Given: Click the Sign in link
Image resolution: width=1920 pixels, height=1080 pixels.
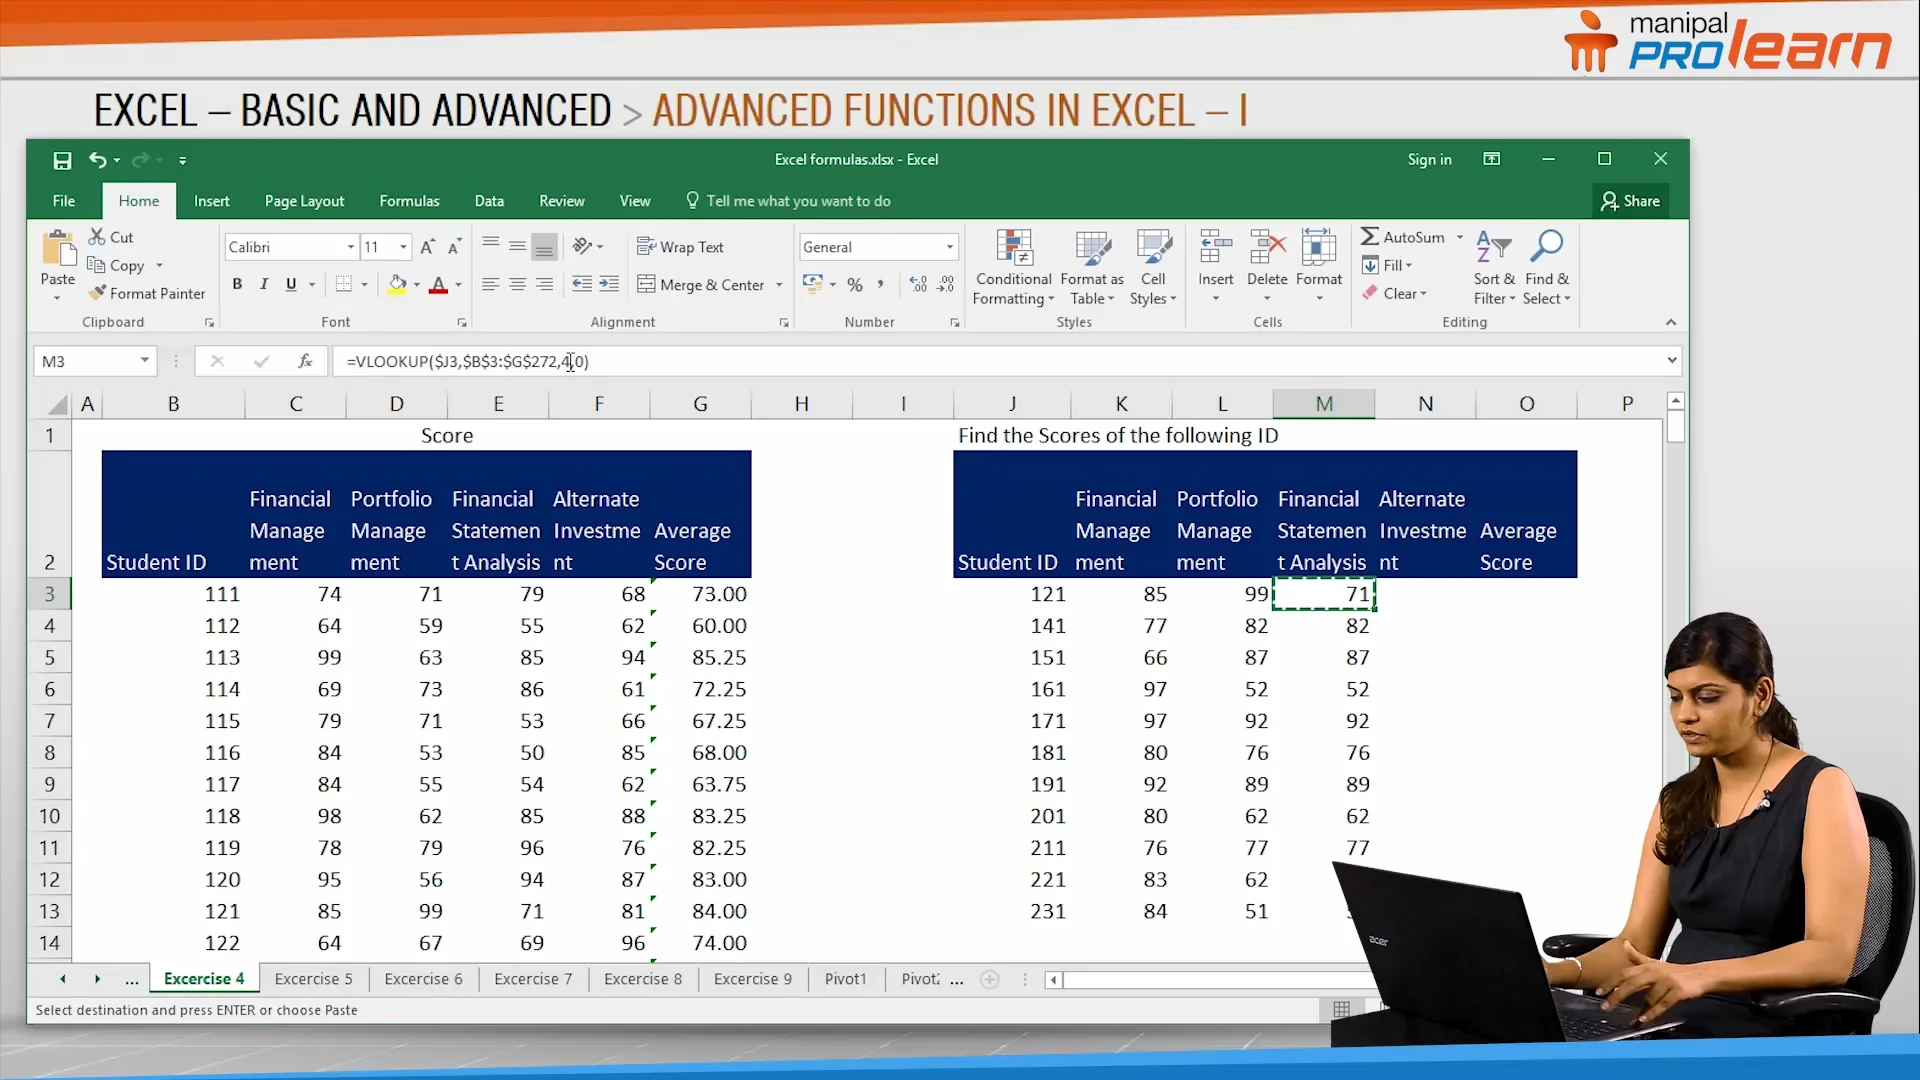Looking at the screenshot, I should (x=1429, y=159).
